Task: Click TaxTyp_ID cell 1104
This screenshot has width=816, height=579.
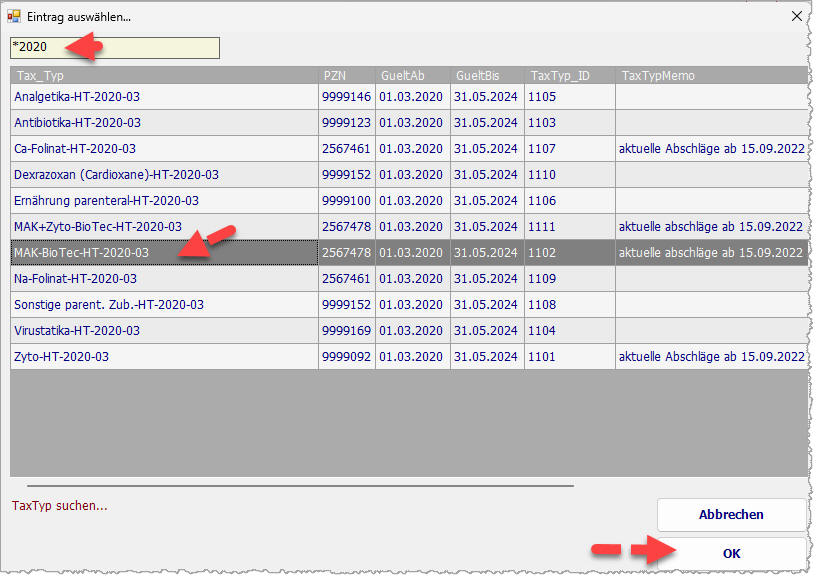Action: click(x=570, y=331)
